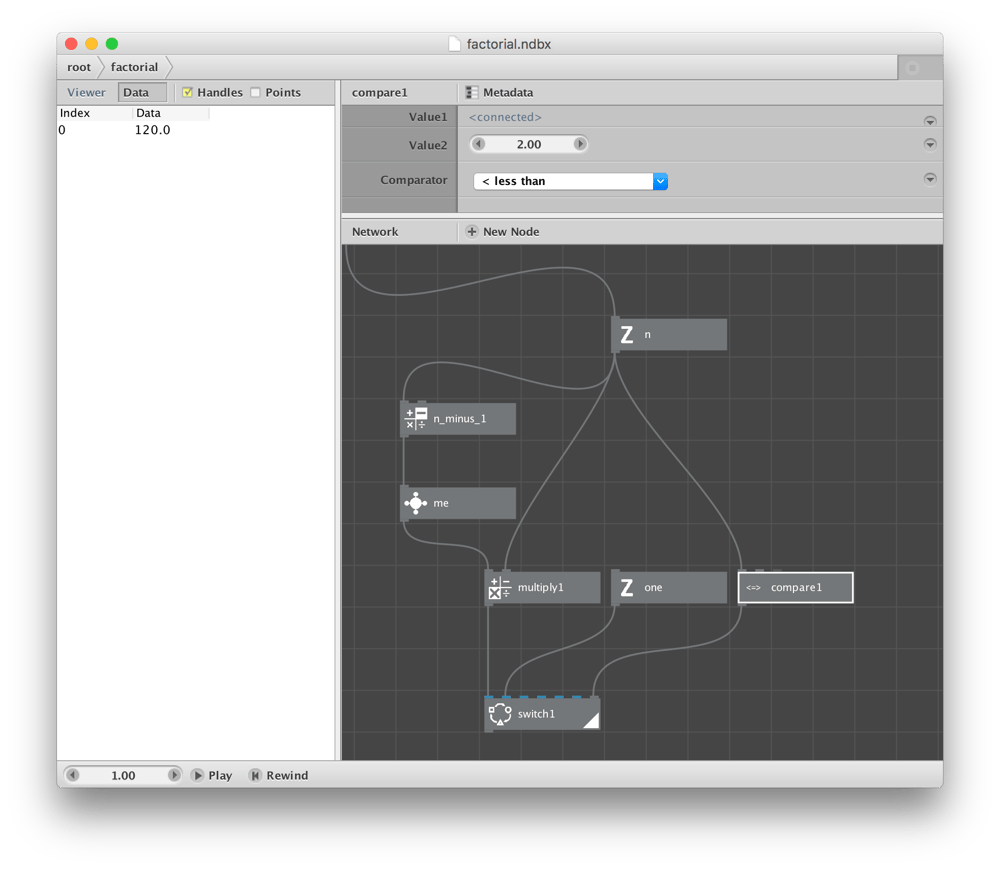The width and height of the screenshot is (1000, 869).
Task: Play the animation
Action: (x=212, y=775)
